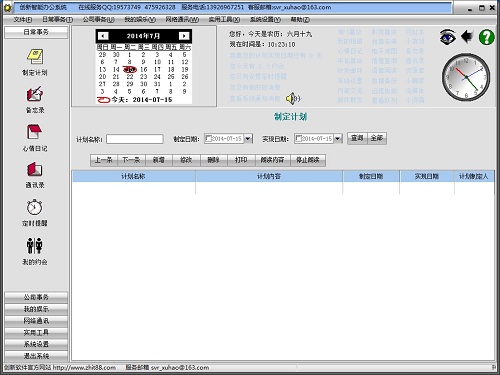Expand the 实现日期 date dropdown arrow
Image resolution: width=500 pixels, height=375 pixels.
click(338, 138)
